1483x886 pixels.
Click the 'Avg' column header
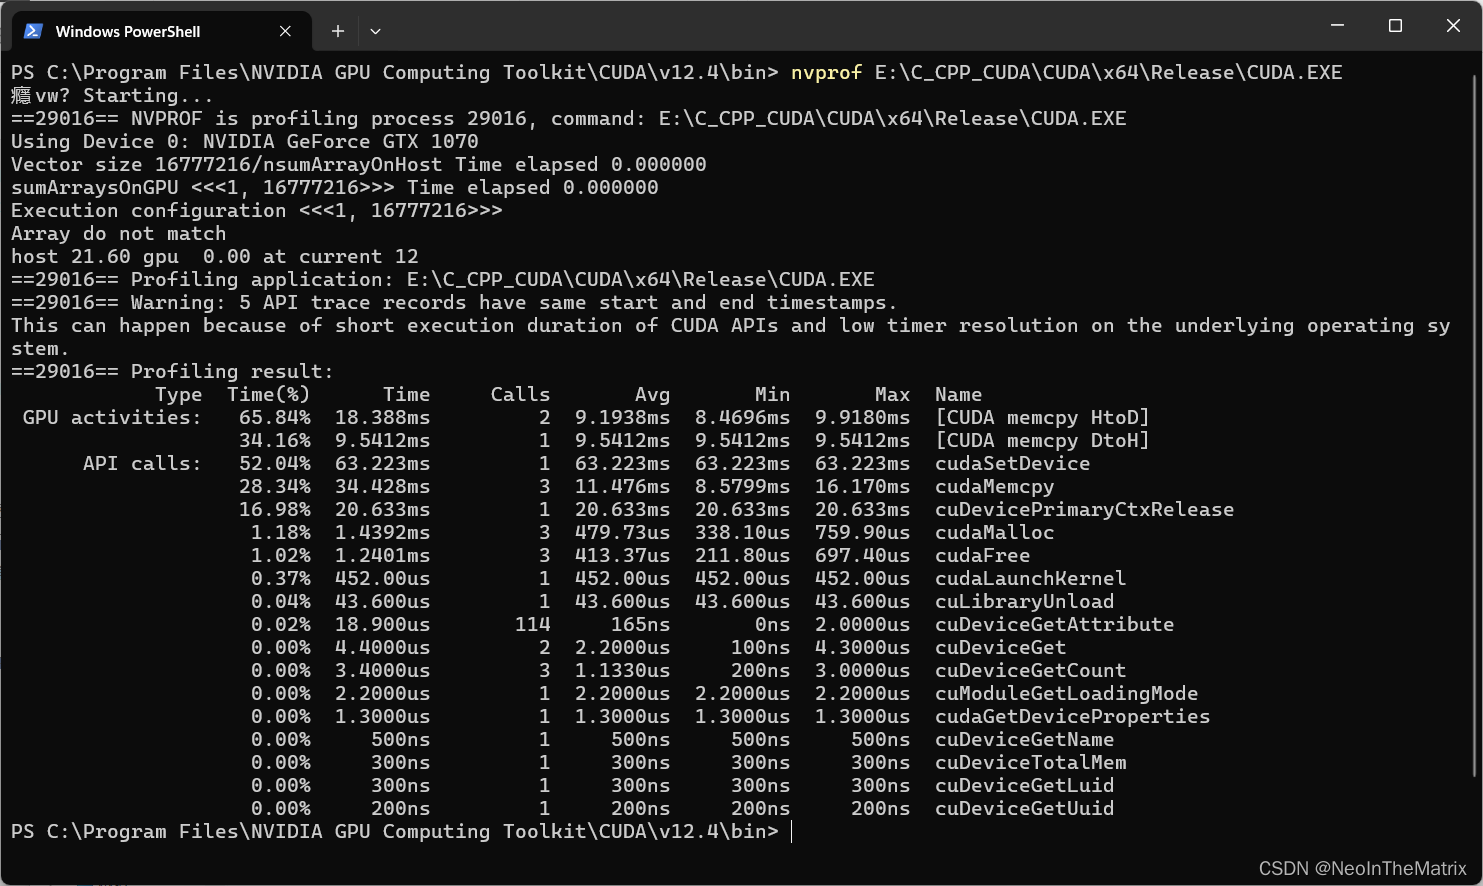click(x=652, y=394)
